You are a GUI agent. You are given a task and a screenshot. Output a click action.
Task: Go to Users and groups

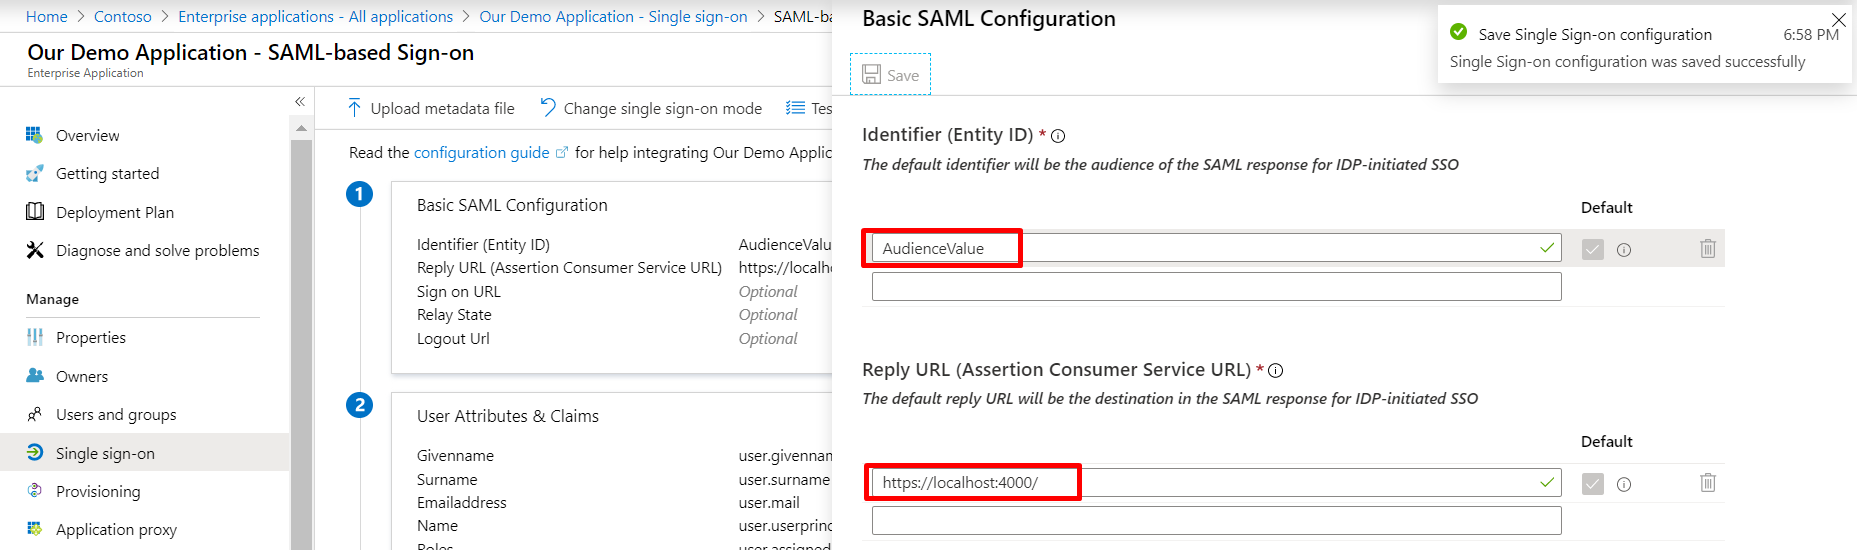click(x=116, y=414)
